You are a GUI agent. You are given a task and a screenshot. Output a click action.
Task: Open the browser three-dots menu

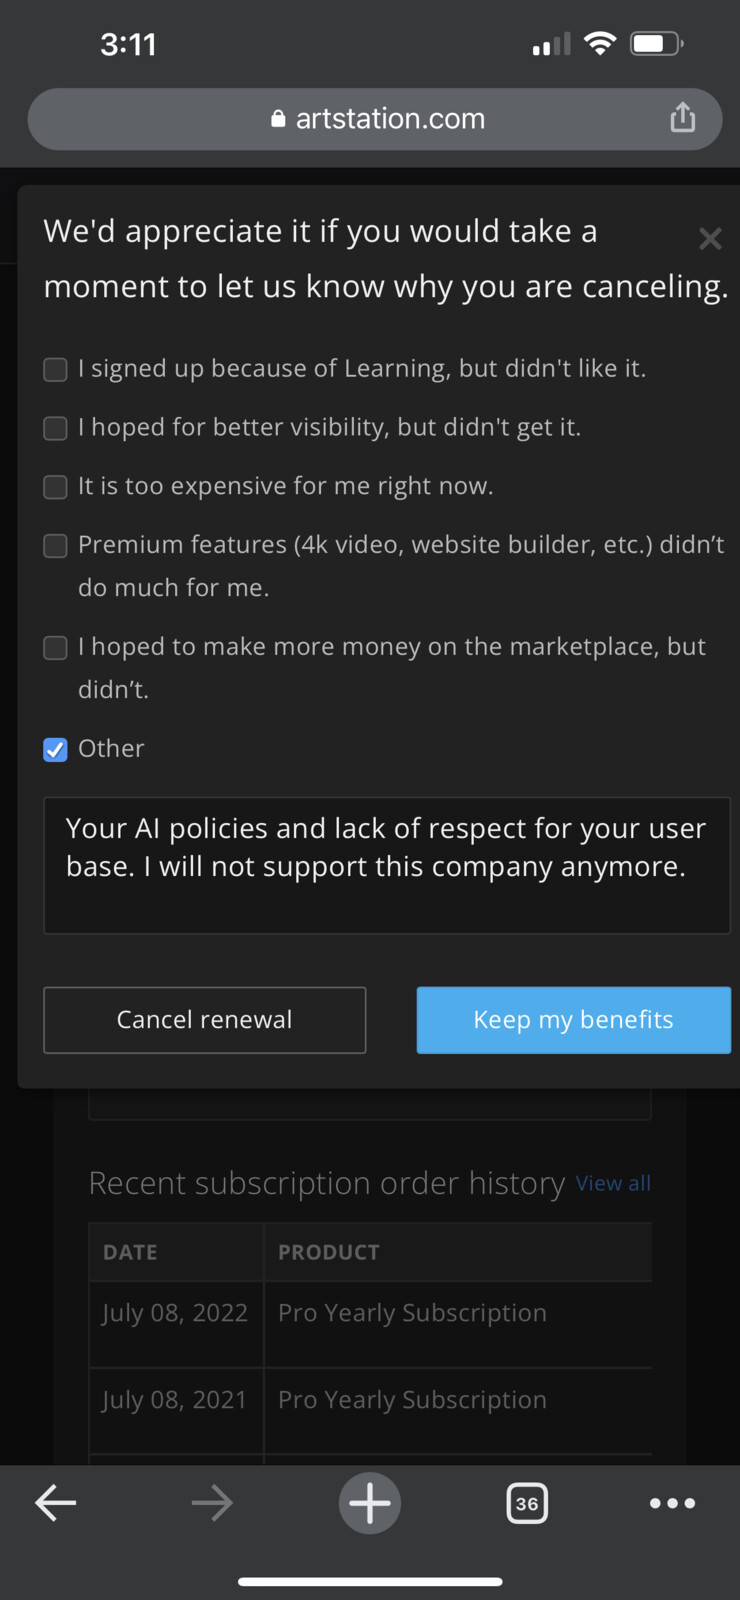point(672,1503)
